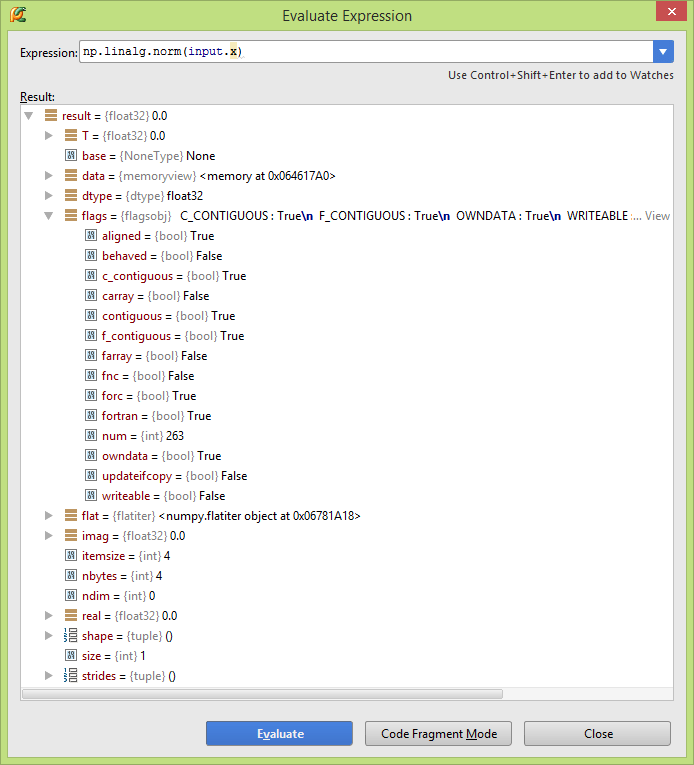This screenshot has width=694, height=765.
Task: Expand the real node
Action: [x=48, y=615]
